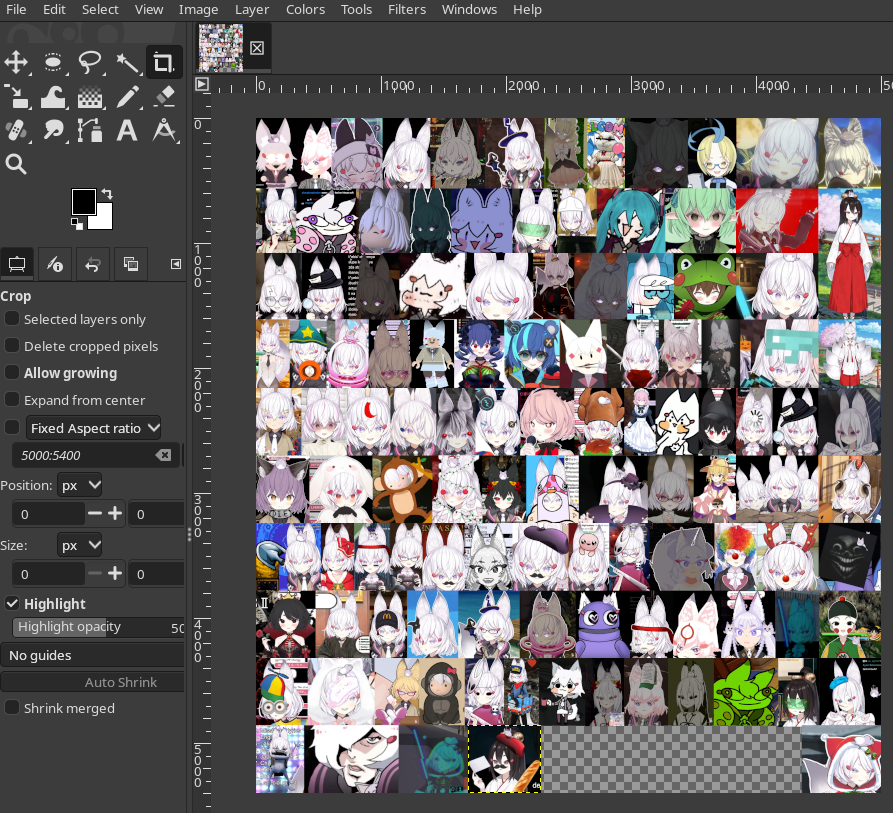Select the Eraser tool
Screen dimensions: 893x813
(x=164, y=96)
